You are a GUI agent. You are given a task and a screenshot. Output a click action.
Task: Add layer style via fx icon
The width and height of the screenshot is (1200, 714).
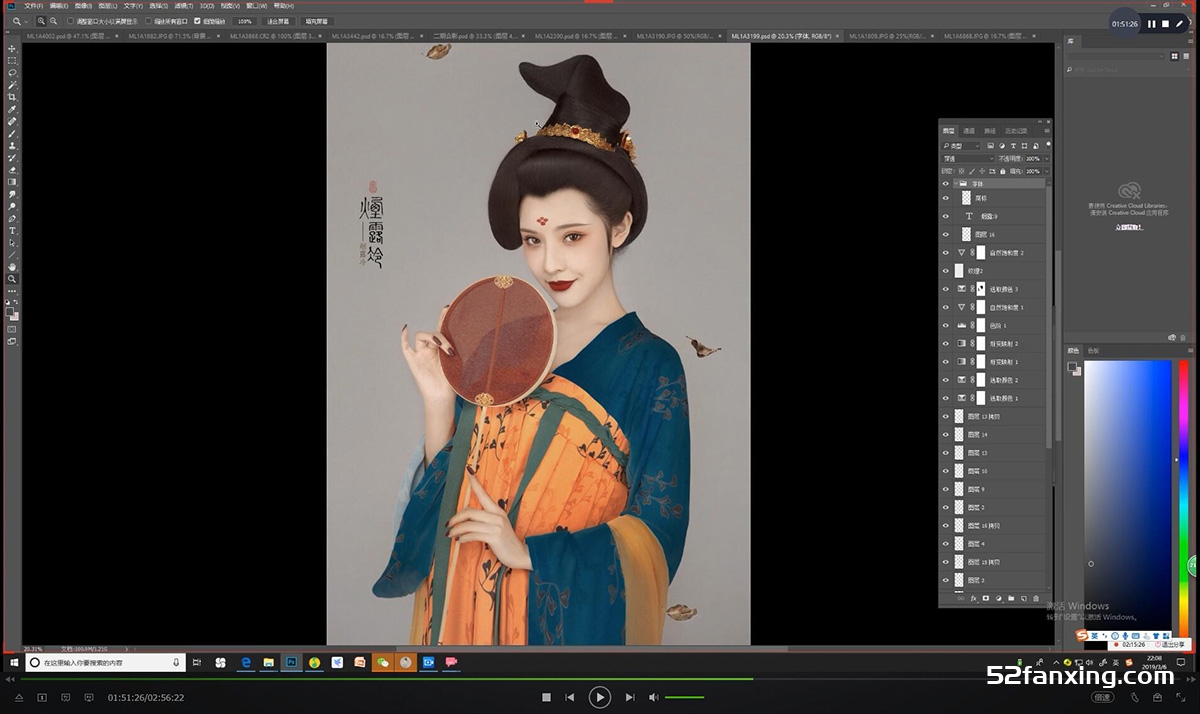(x=974, y=598)
